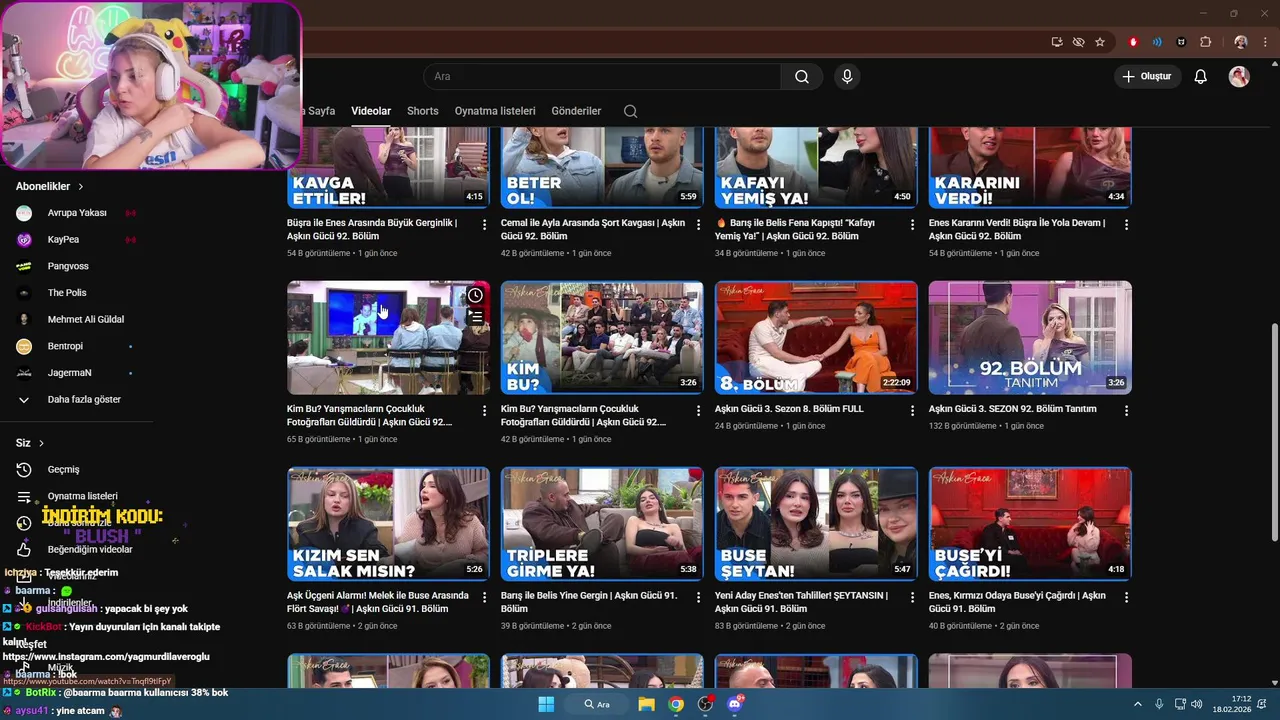Open more options for Enes, Kırmızı Odaya video
The width and height of the screenshot is (1280, 720).
pos(1126,597)
